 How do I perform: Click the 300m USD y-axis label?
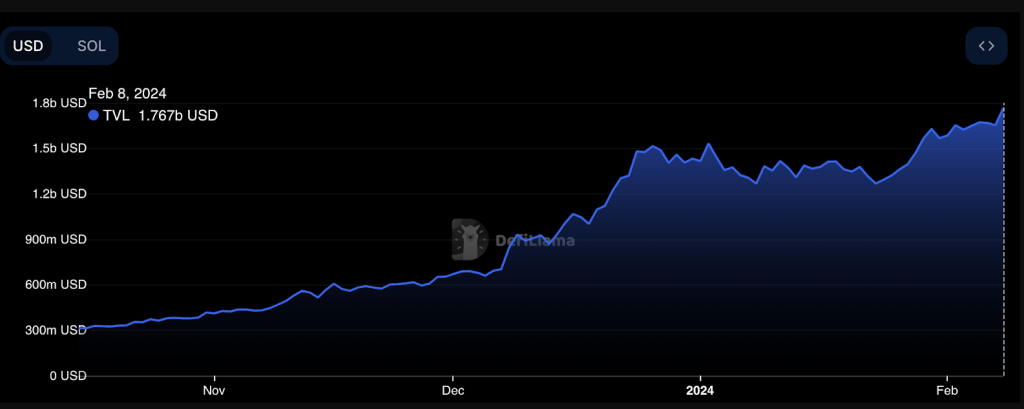(56, 330)
